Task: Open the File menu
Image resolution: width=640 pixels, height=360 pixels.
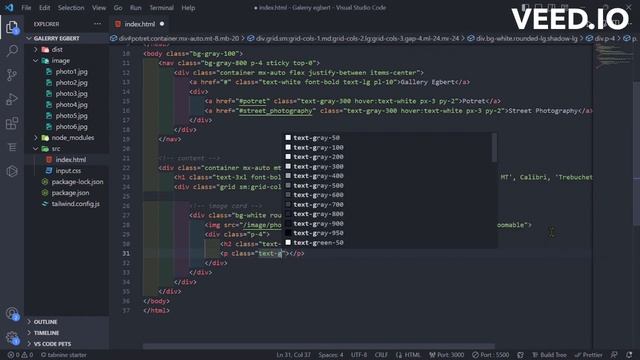Action: tap(26, 8)
